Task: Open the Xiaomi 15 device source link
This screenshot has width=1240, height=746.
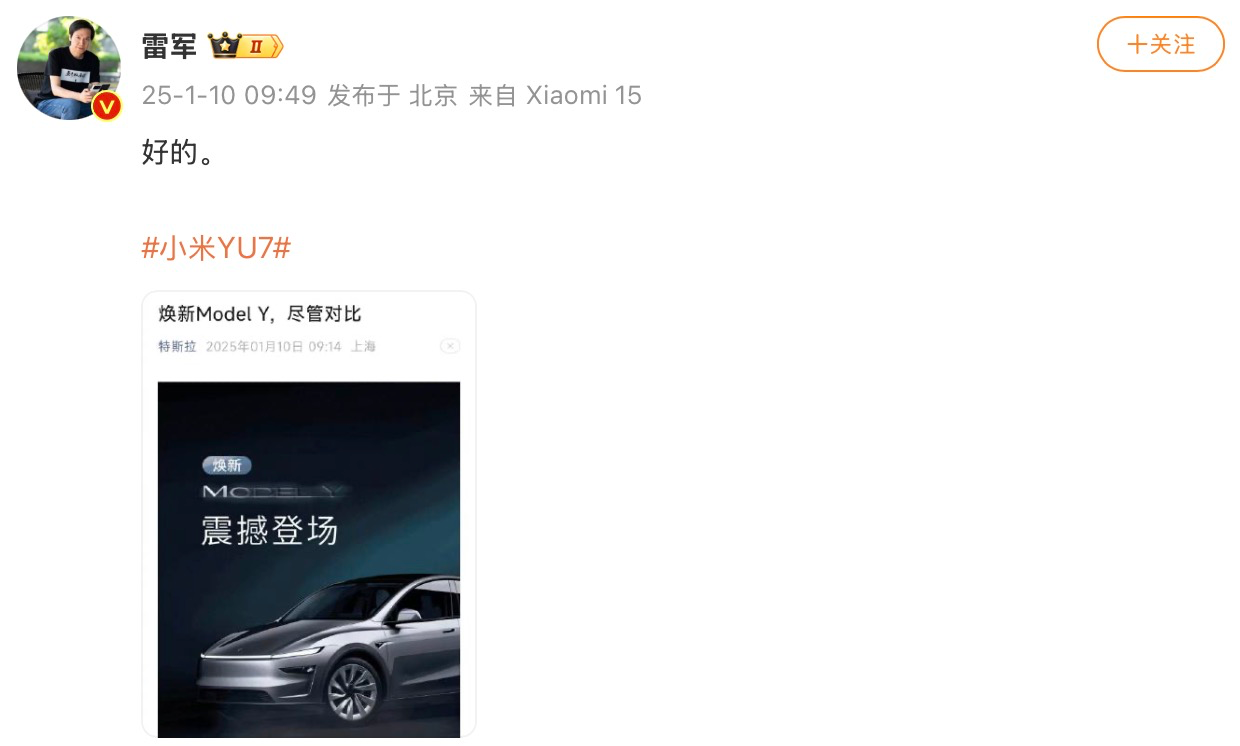Action: pos(583,95)
